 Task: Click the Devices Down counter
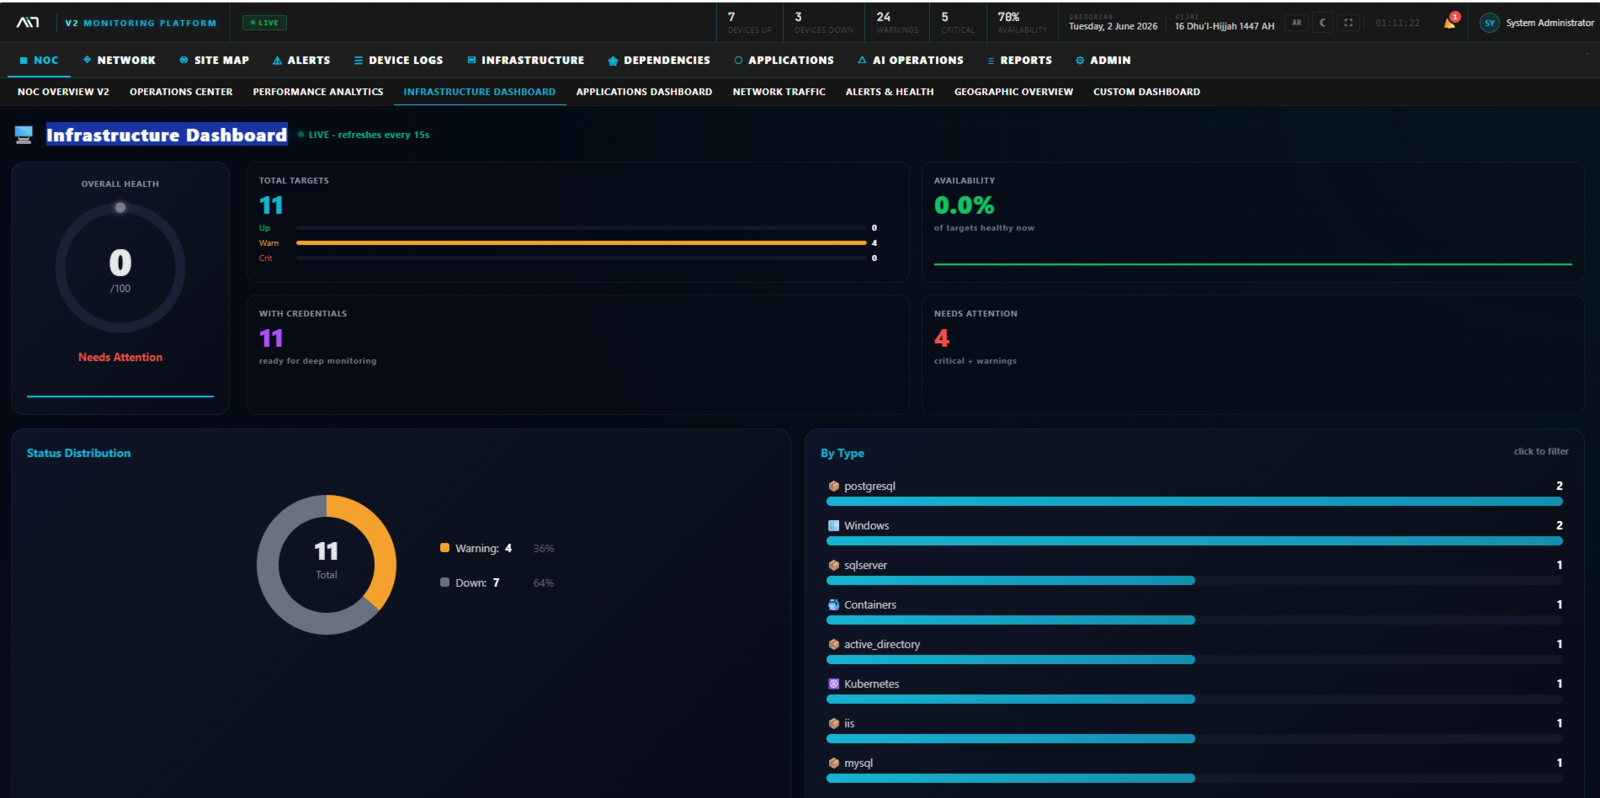click(x=824, y=22)
